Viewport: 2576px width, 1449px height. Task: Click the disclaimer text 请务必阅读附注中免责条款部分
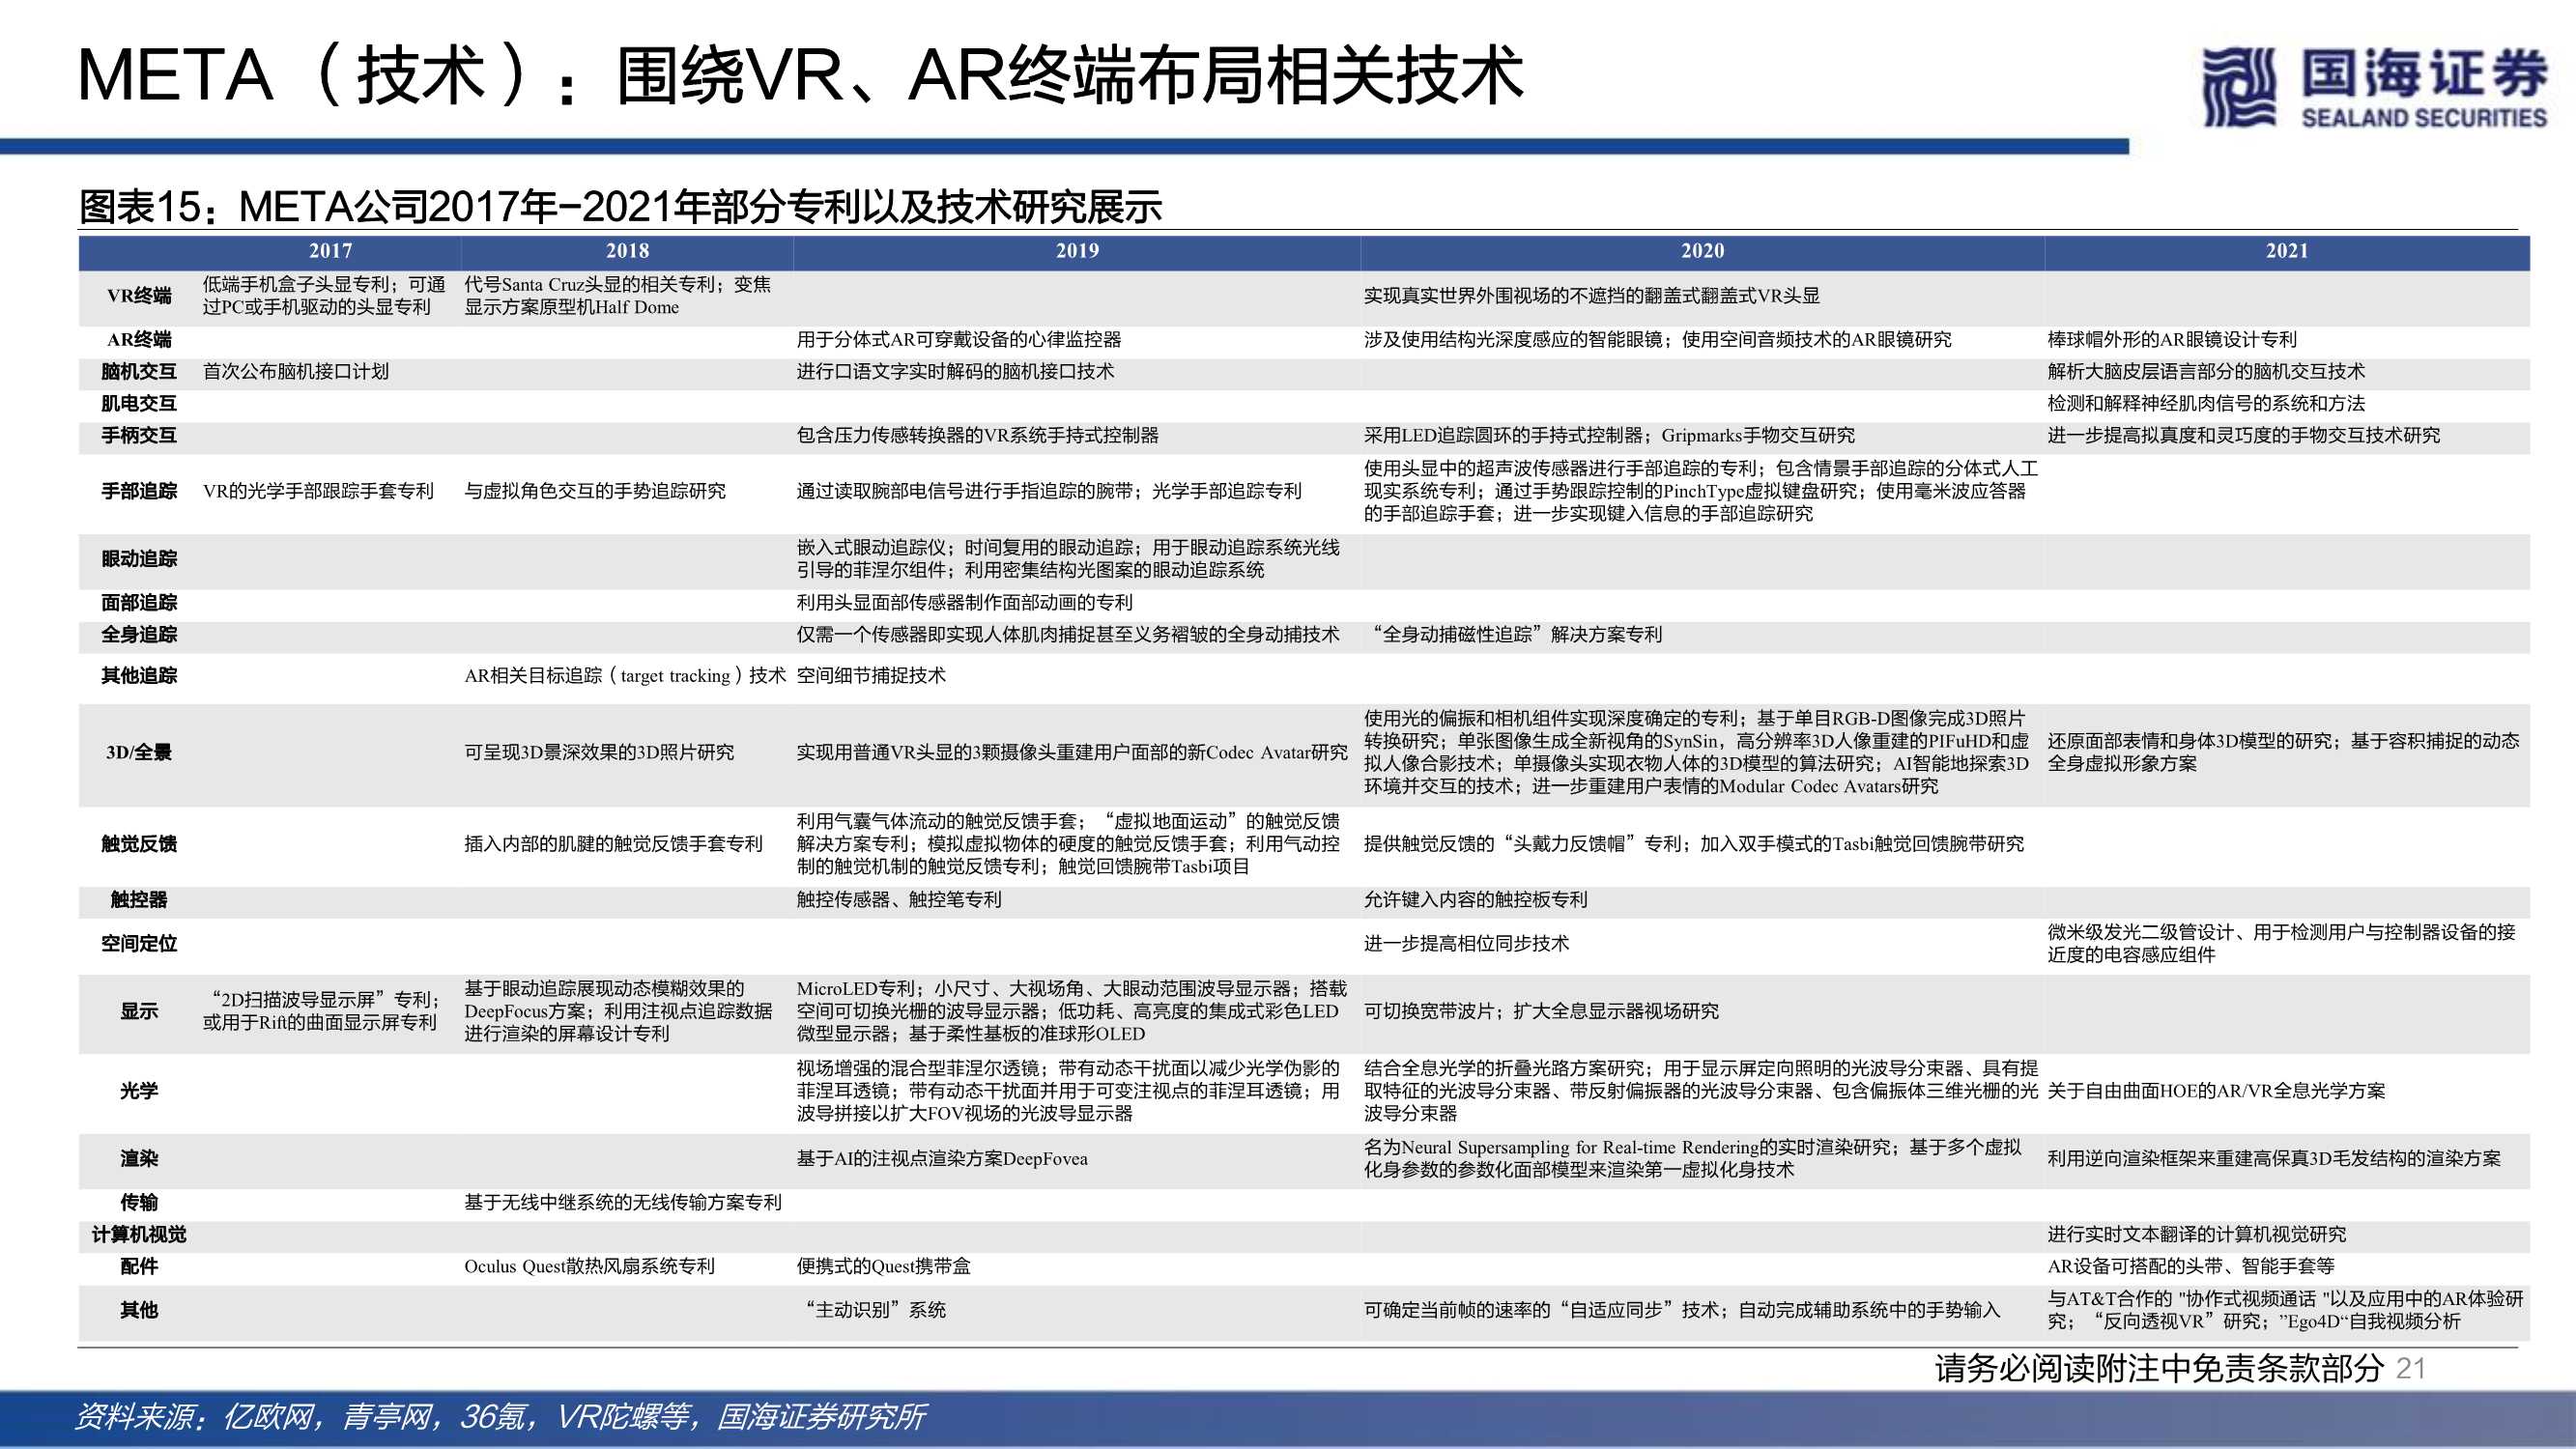coord(2160,1368)
